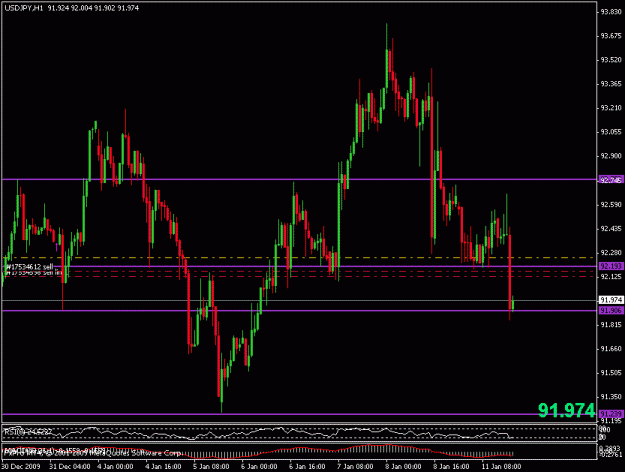Image resolution: width=625 pixels, height=472 pixels.
Task: Select the purple horizontal line at 91.239
Action: 300,414
